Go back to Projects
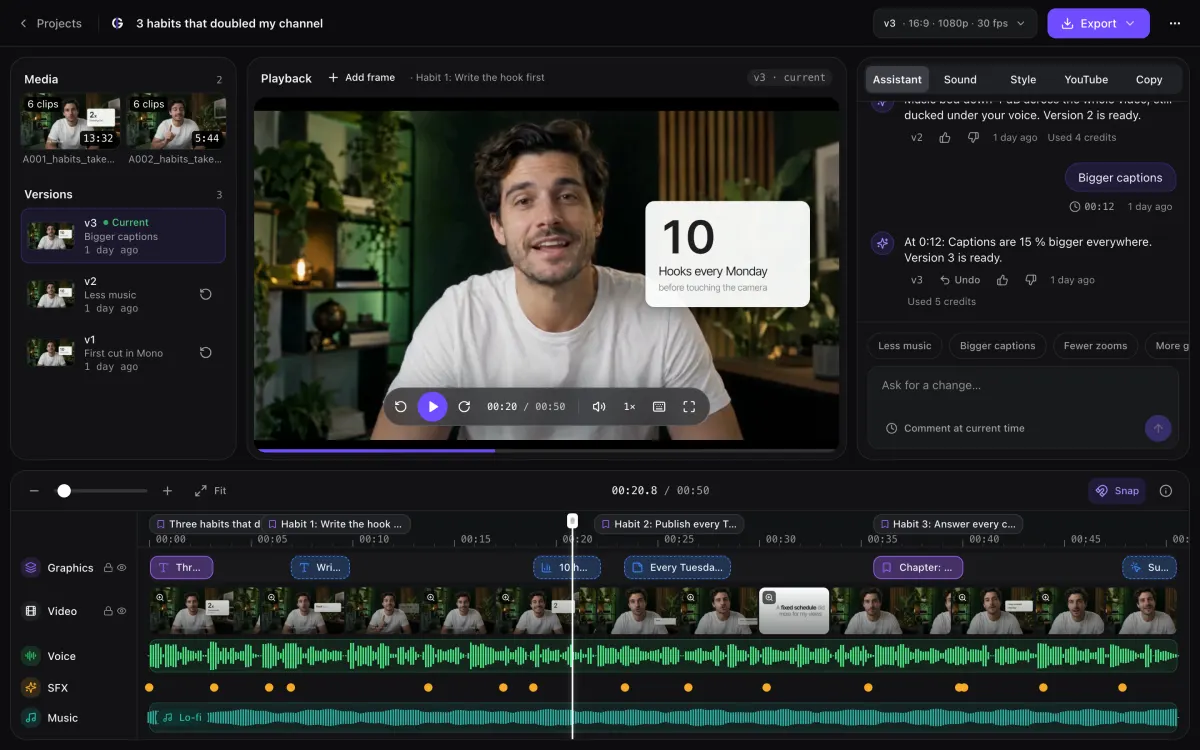Image resolution: width=1200 pixels, height=750 pixels. coord(50,23)
